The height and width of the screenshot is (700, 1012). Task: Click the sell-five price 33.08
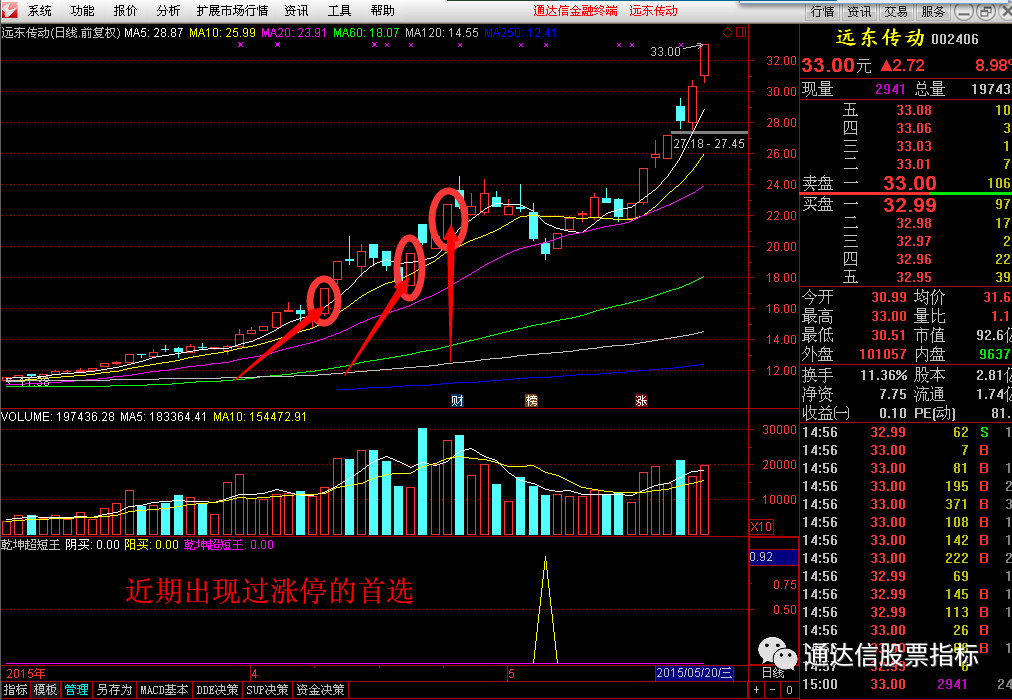point(914,110)
